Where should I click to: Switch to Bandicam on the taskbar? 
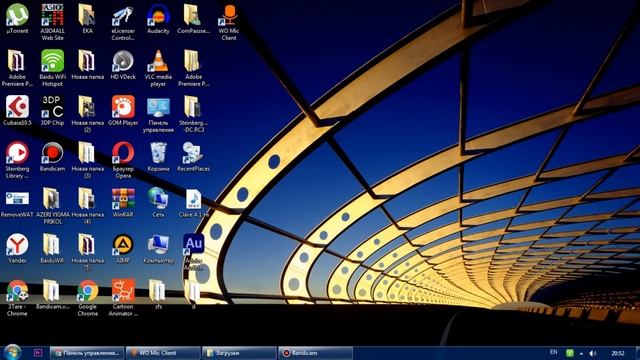click(315, 353)
